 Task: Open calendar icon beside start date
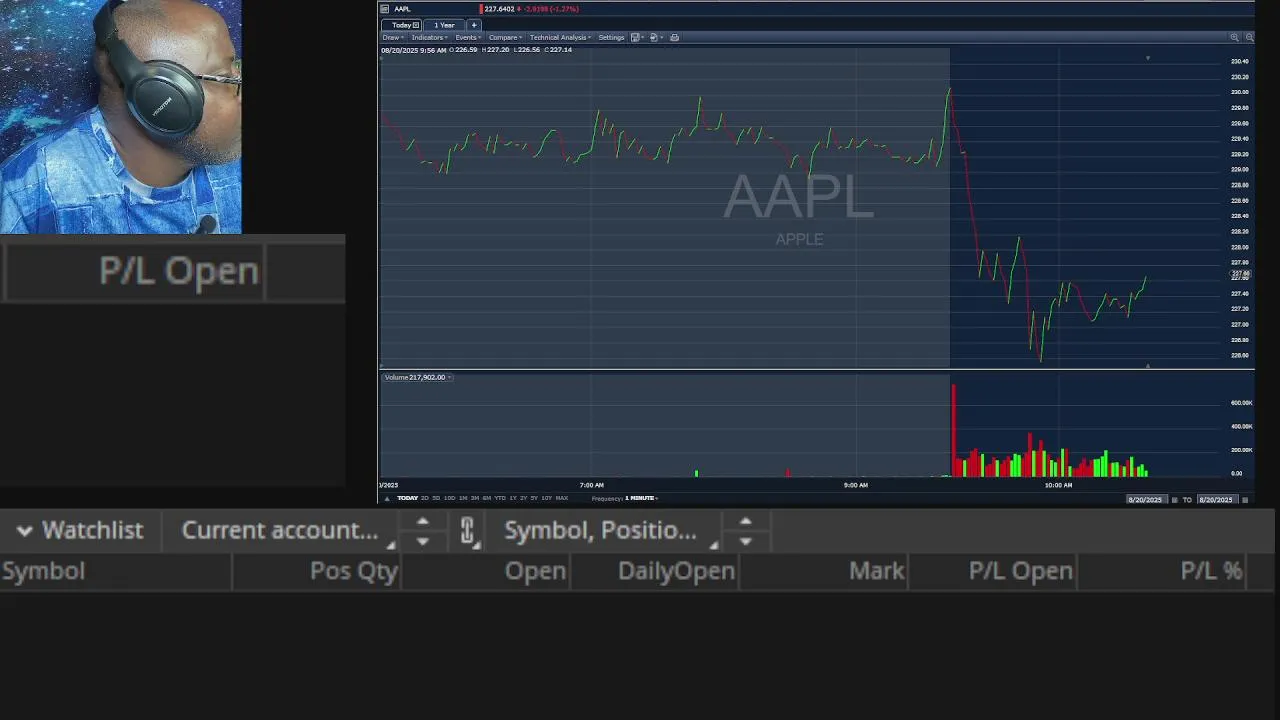(1175, 500)
